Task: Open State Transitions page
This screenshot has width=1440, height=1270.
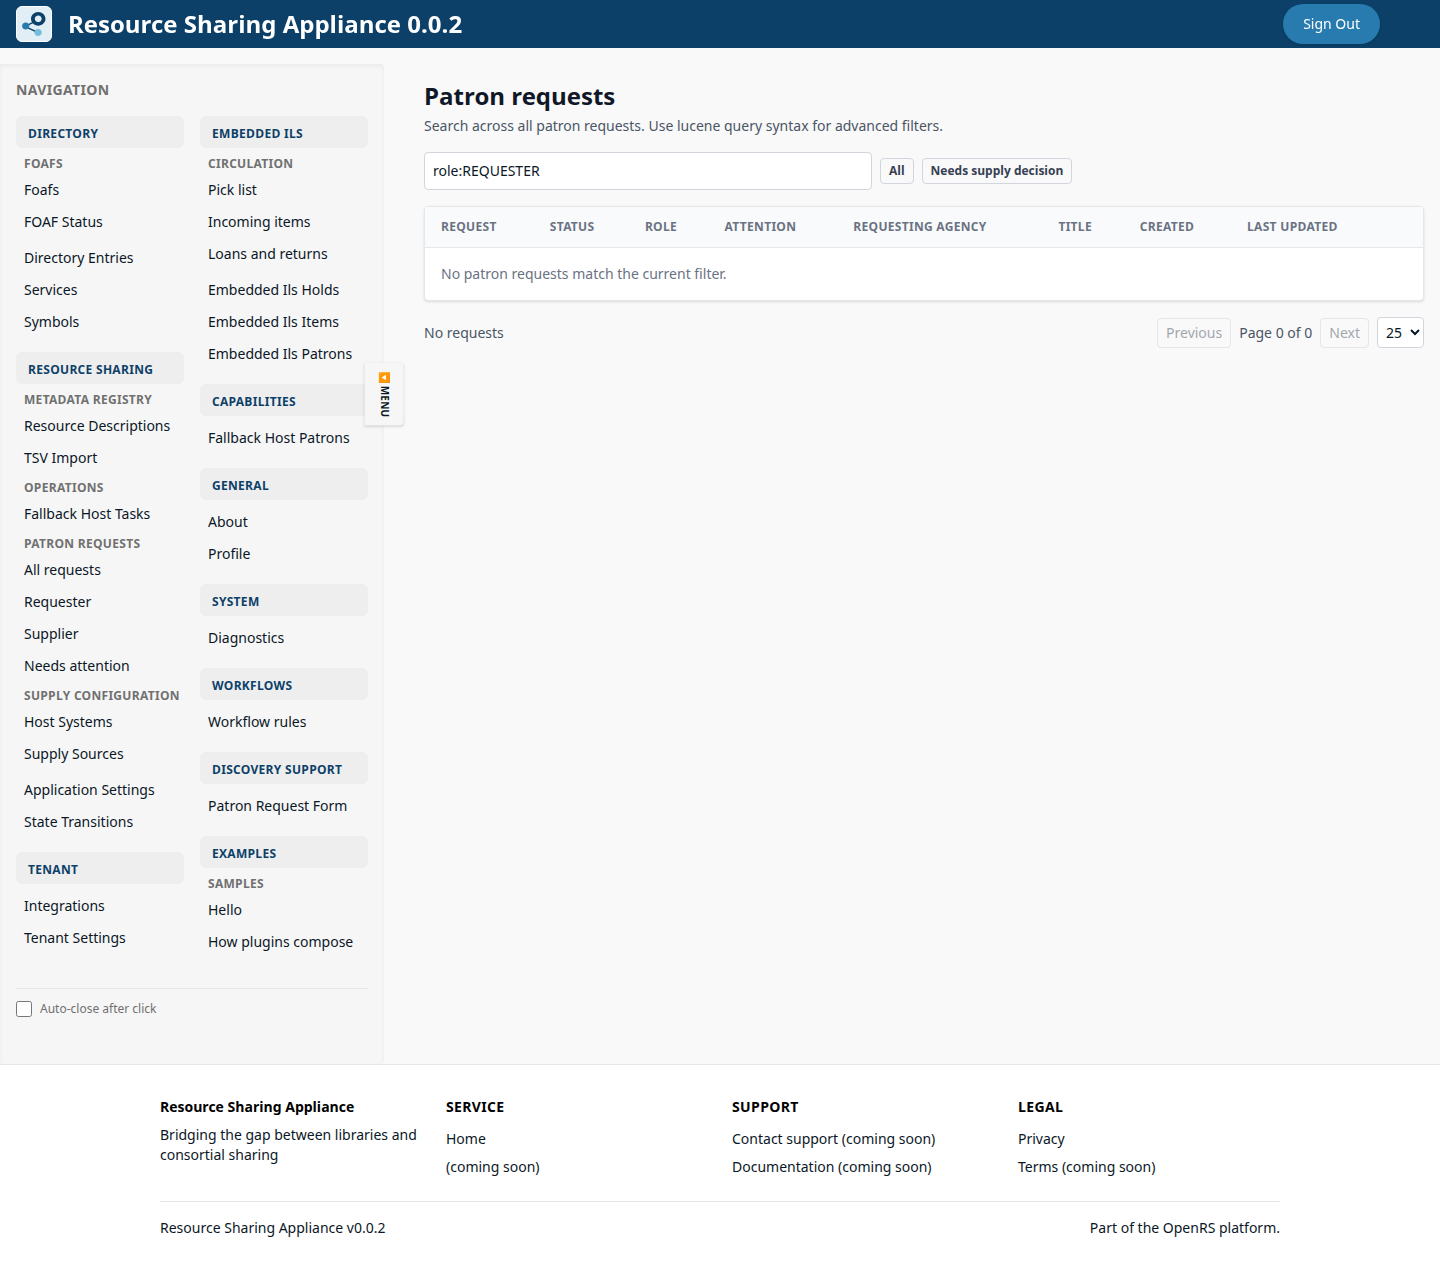Action: coord(78,822)
